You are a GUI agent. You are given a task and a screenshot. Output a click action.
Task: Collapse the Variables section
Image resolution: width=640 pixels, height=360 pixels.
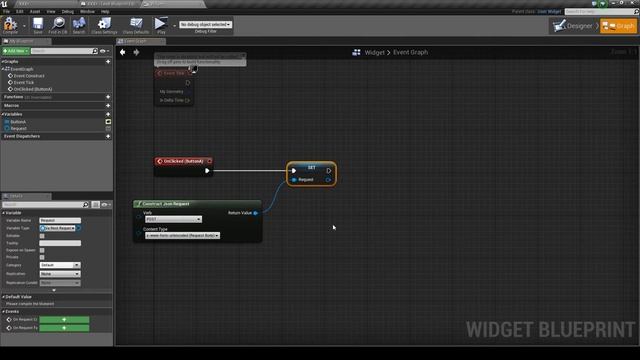(3, 114)
